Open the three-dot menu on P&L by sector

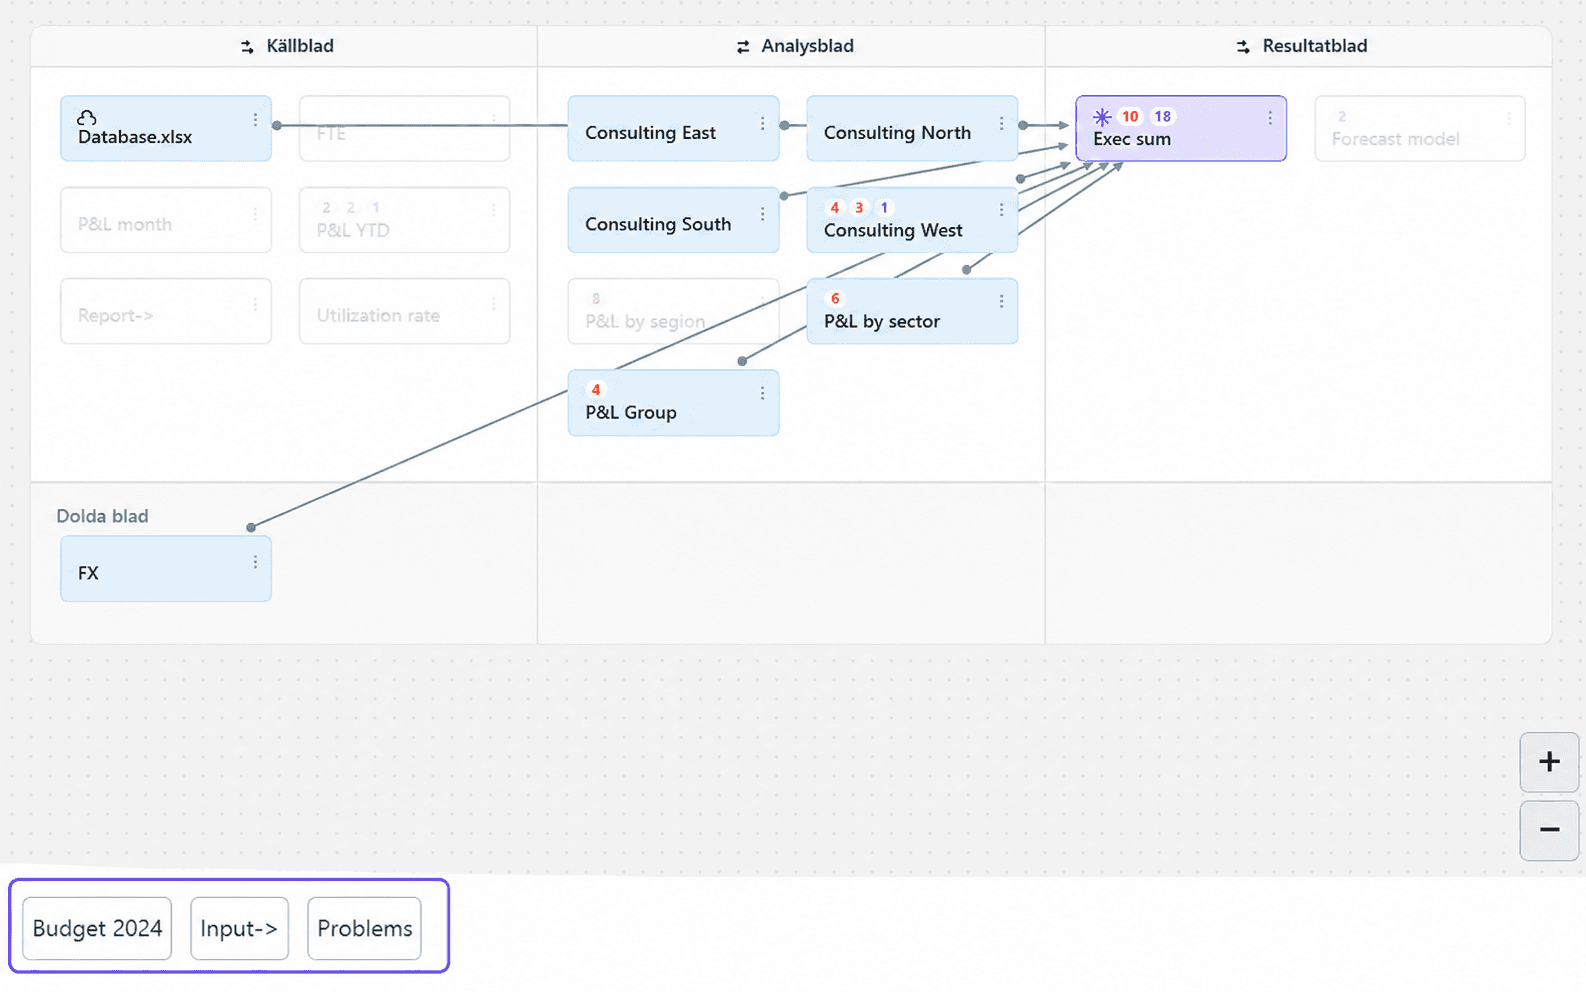coord(1001,301)
